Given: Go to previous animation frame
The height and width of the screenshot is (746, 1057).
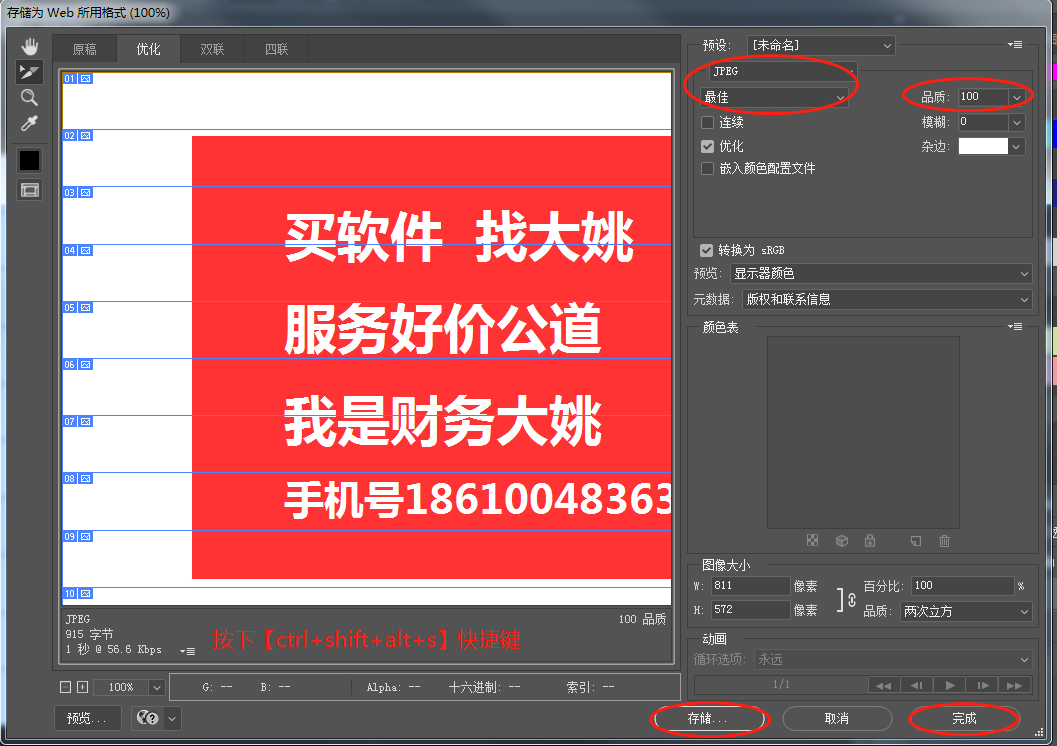Looking at the screenshot, I should [x=916, y=685].
